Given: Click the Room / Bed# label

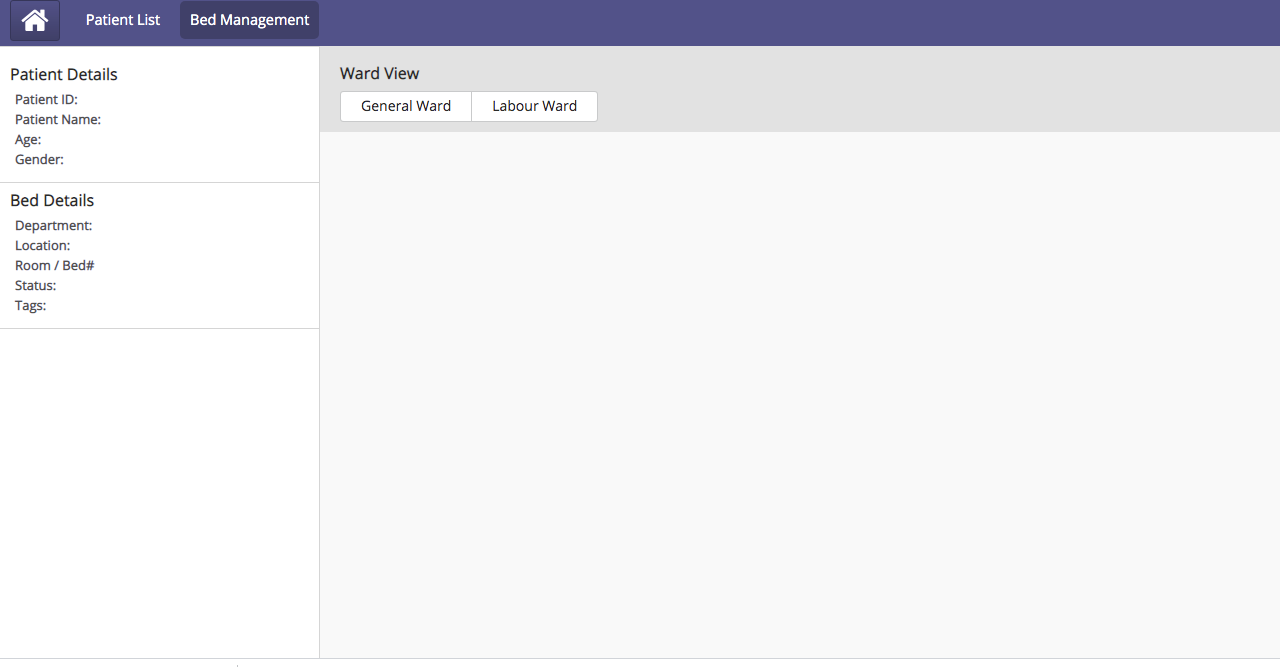Looking at the screenshot, I should point(54,266).
